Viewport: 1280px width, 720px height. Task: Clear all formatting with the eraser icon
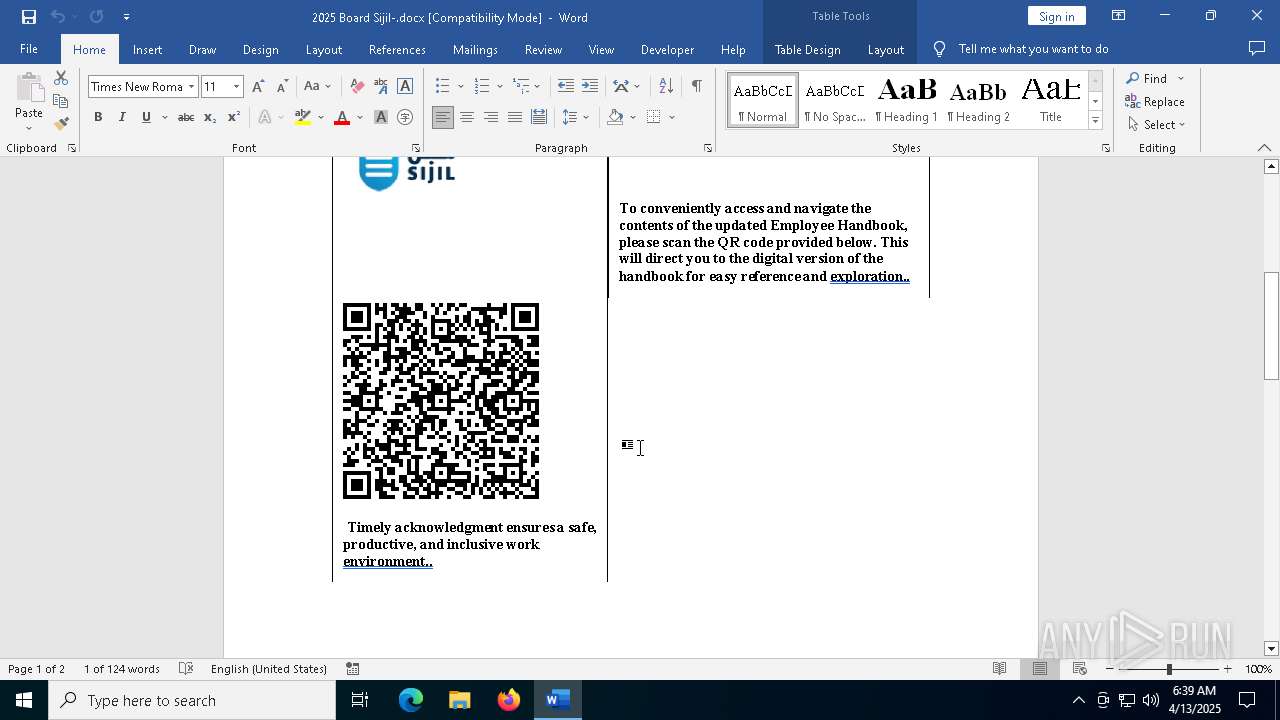(x=357, y=87)
